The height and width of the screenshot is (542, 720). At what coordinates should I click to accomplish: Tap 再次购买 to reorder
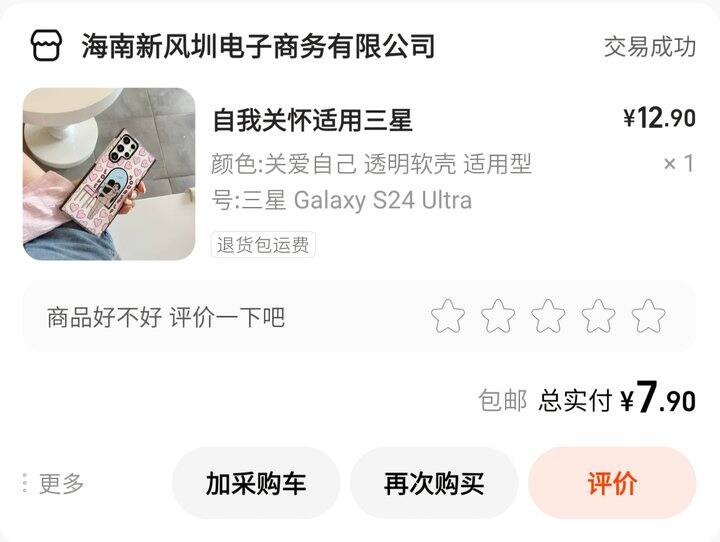click(434, 483)
